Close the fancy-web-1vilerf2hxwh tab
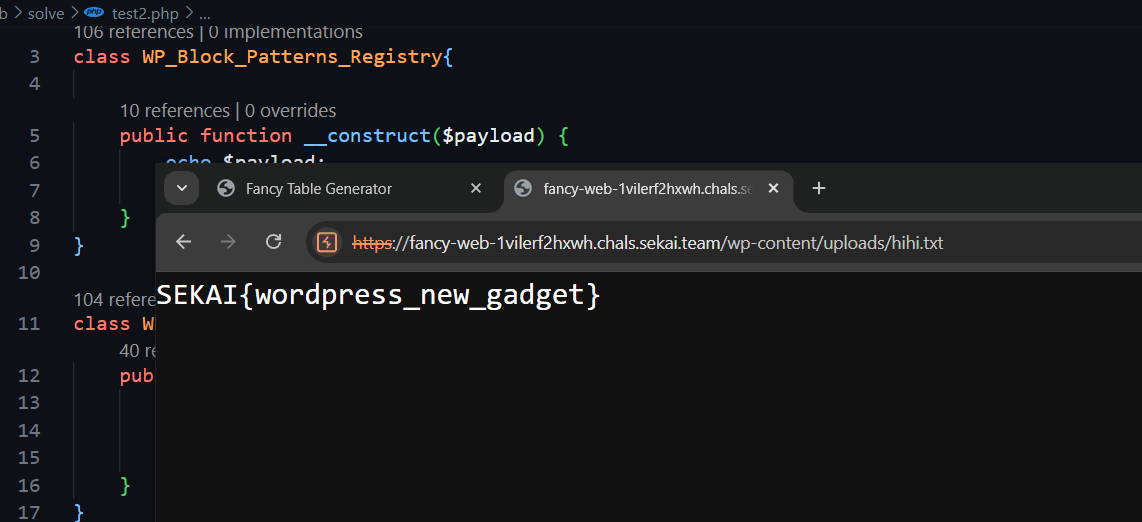 (x=773, y=188)
